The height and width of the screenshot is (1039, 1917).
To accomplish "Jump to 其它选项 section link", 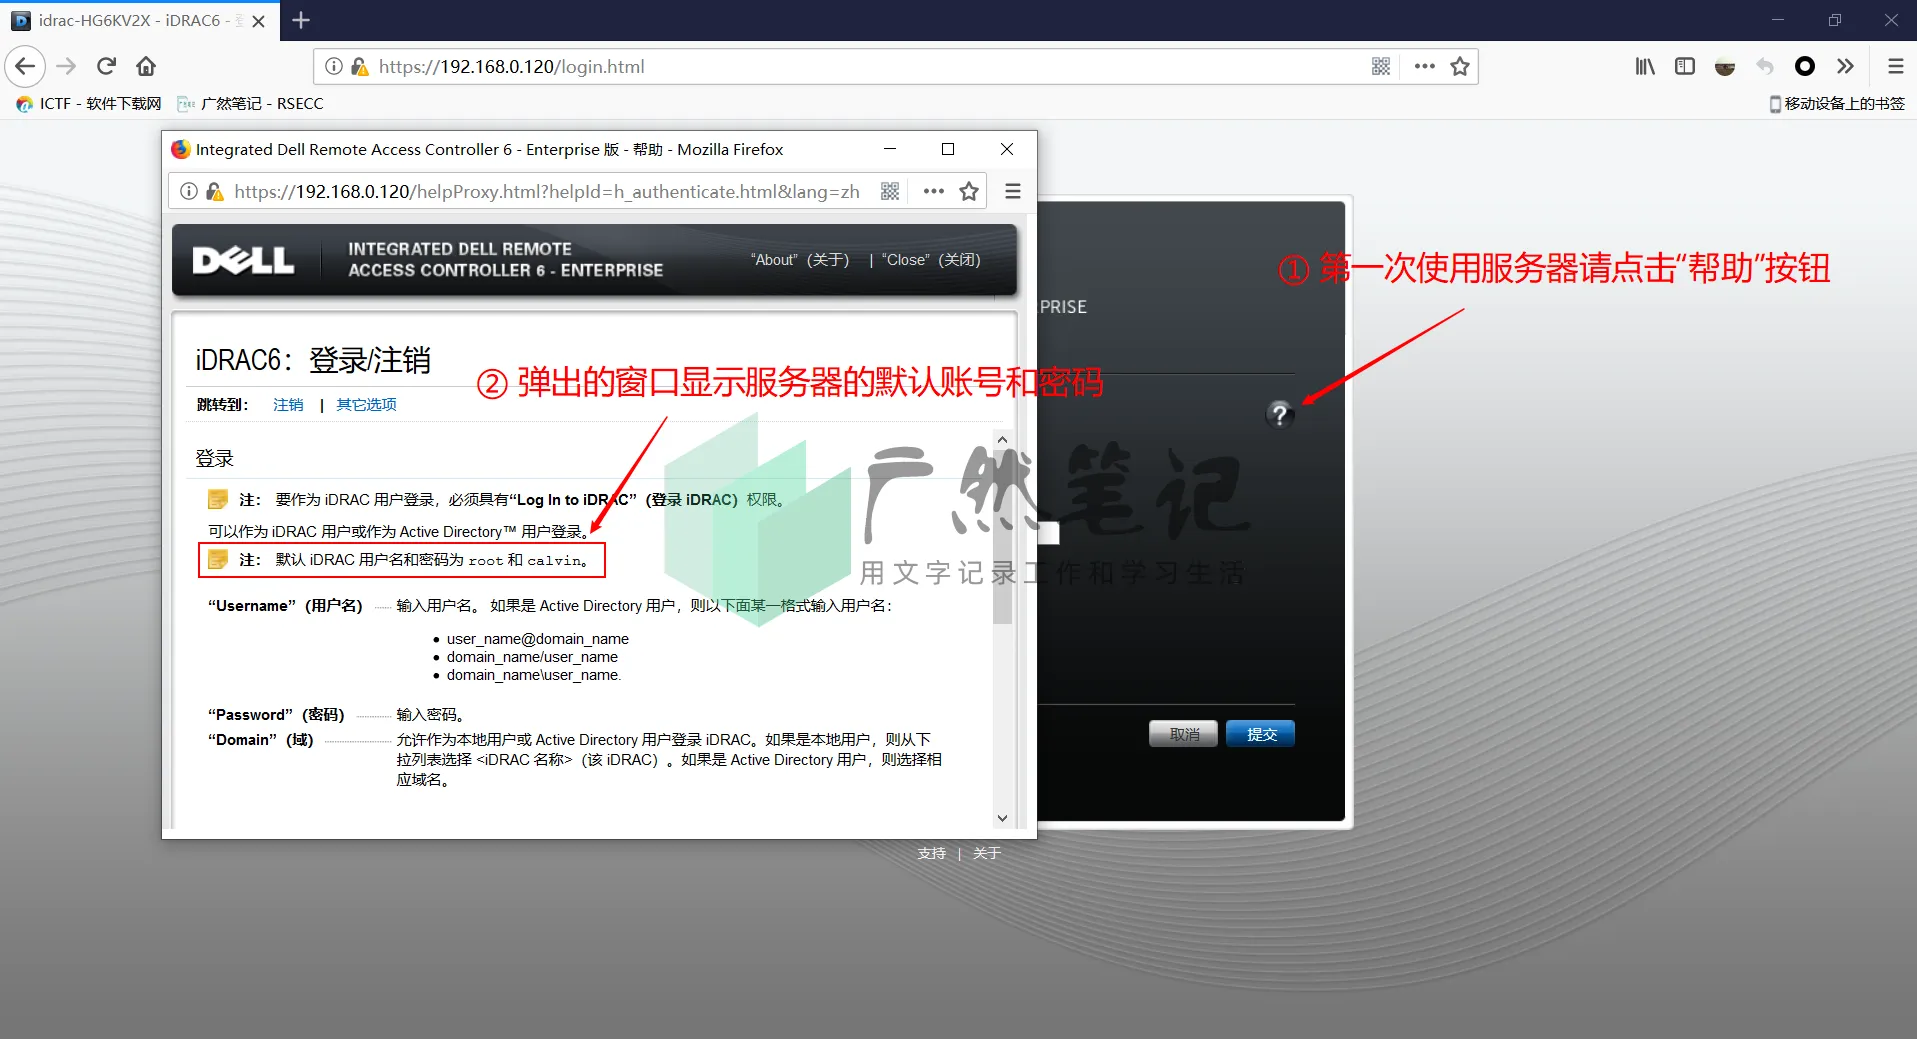I will click(366, 405).
